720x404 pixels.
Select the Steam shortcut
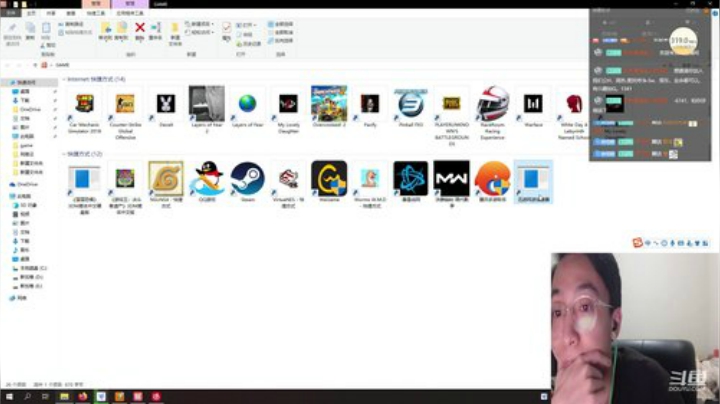pyautogui.click(x=248, y=182)
